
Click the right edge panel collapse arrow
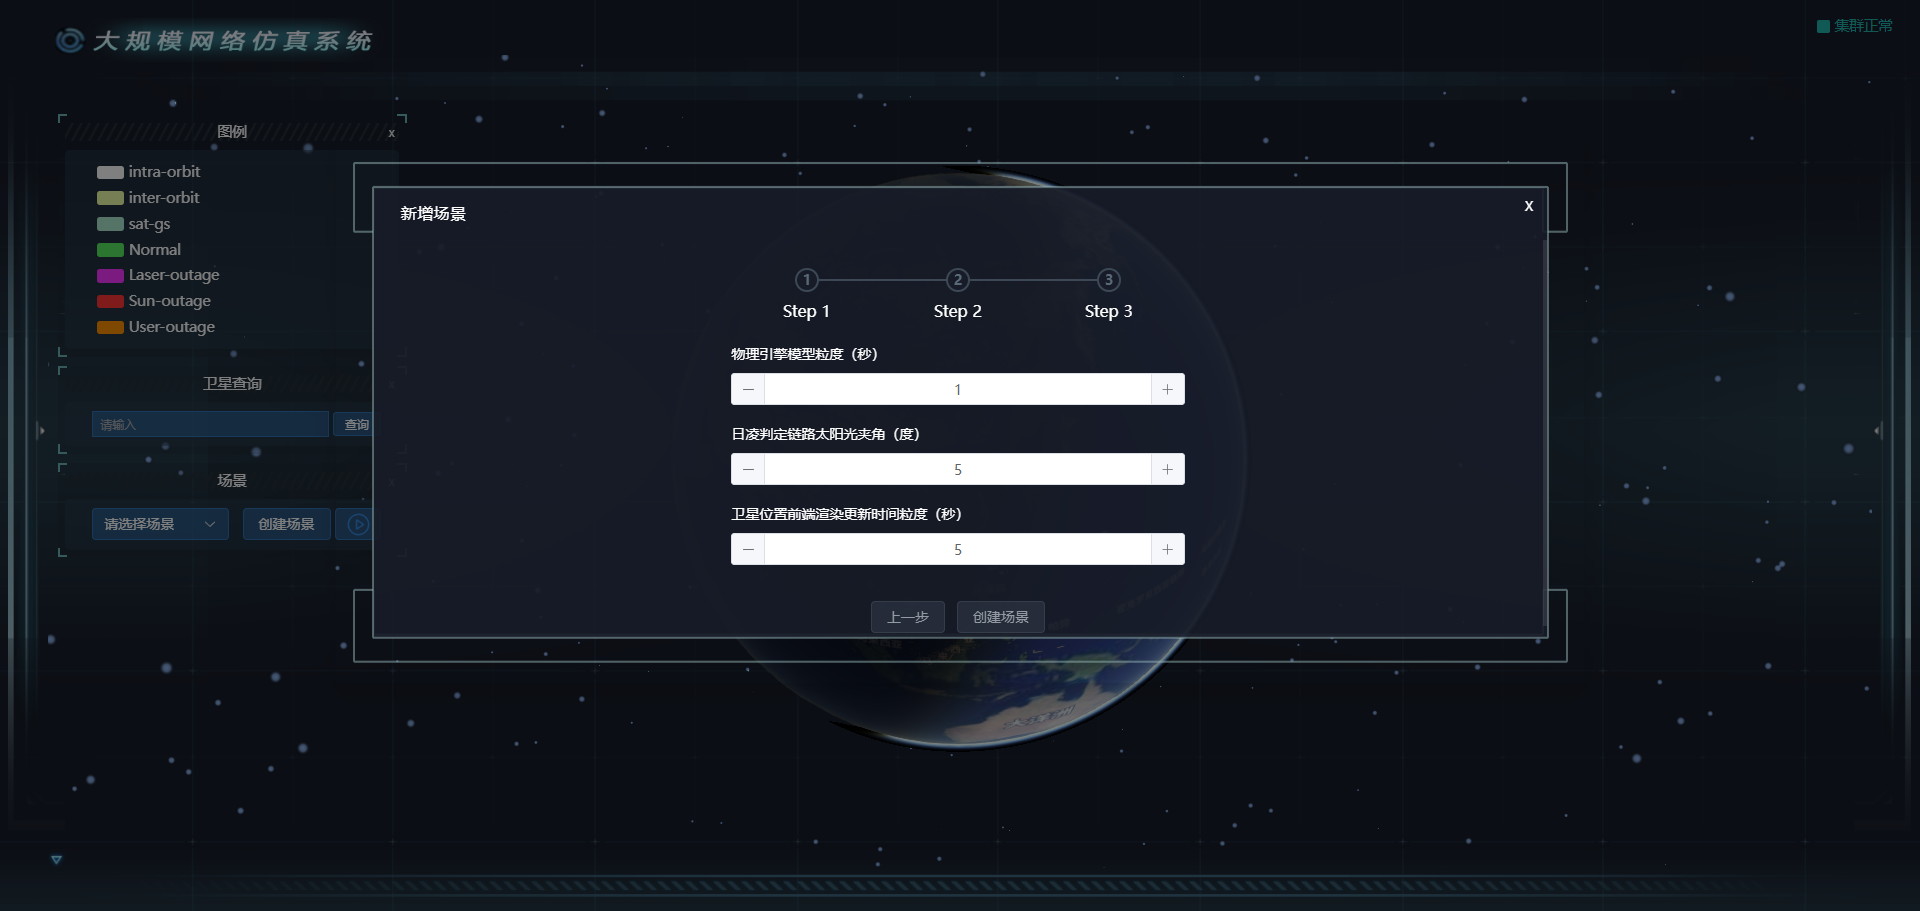[x=1878, y=430]
